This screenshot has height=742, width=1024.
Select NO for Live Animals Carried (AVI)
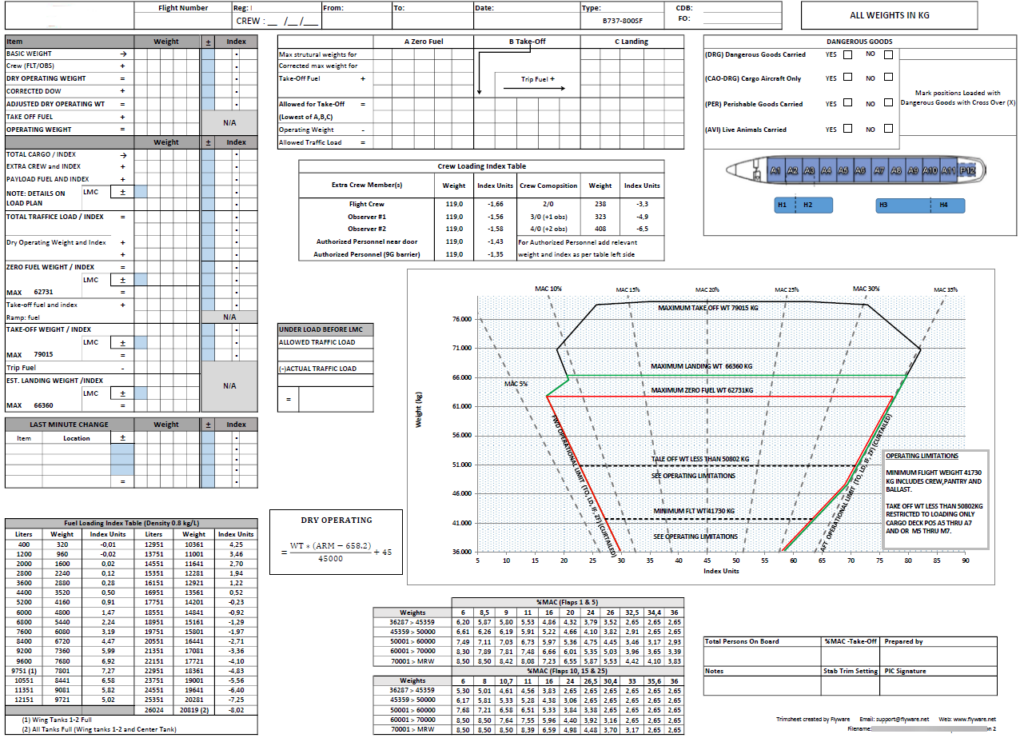tap(888, 129)
